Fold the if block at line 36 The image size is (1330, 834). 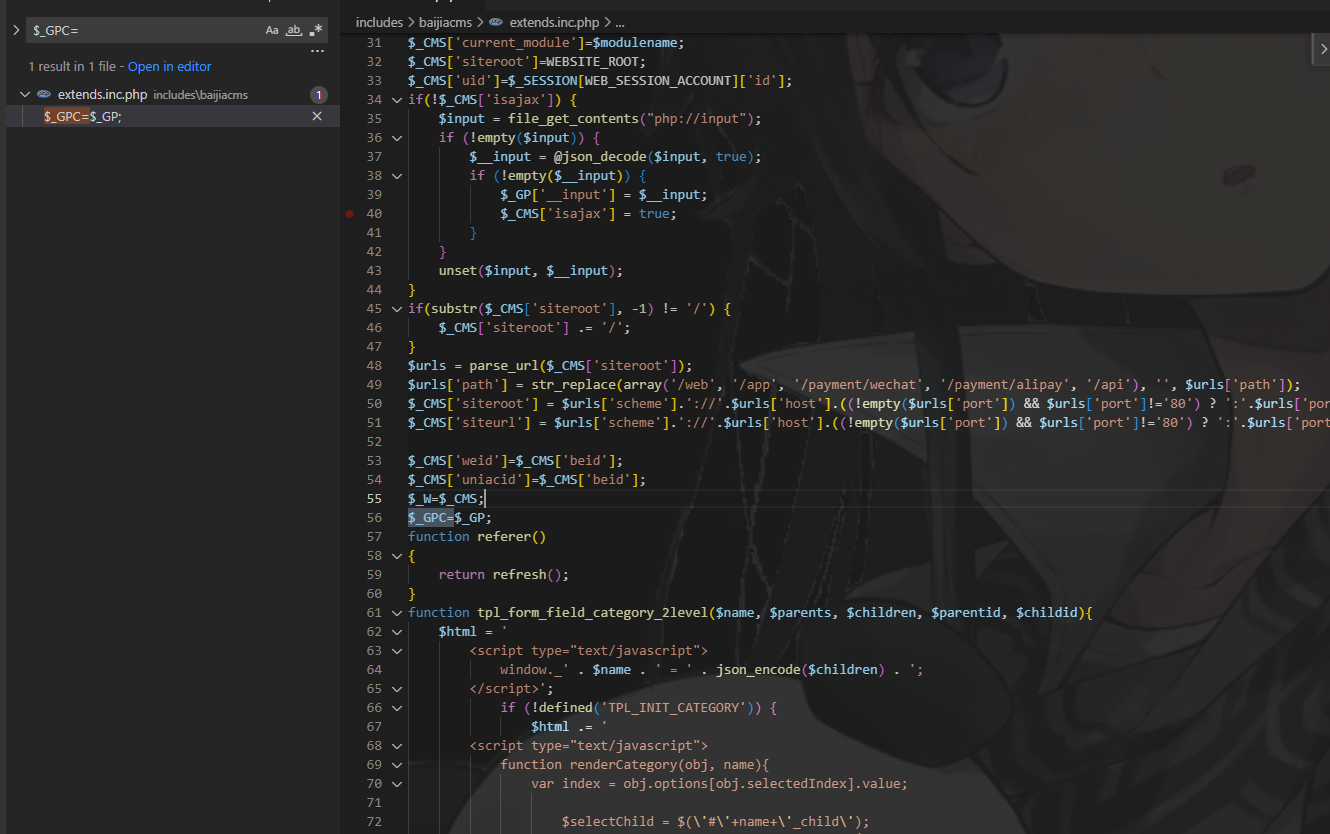(x=397, y=138)
